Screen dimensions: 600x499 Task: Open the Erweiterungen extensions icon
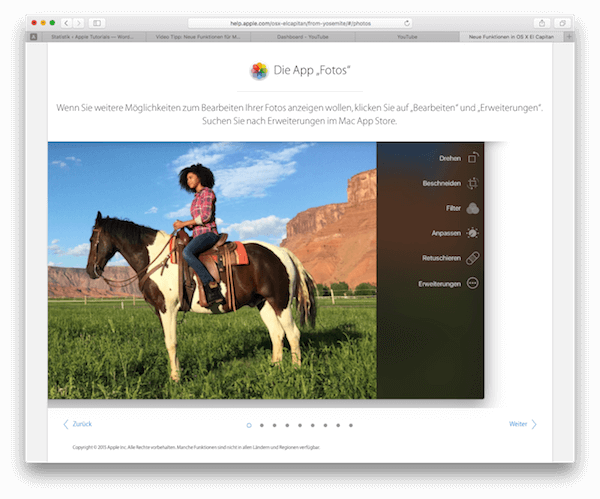pyautogui.click(x=473, y=284)
